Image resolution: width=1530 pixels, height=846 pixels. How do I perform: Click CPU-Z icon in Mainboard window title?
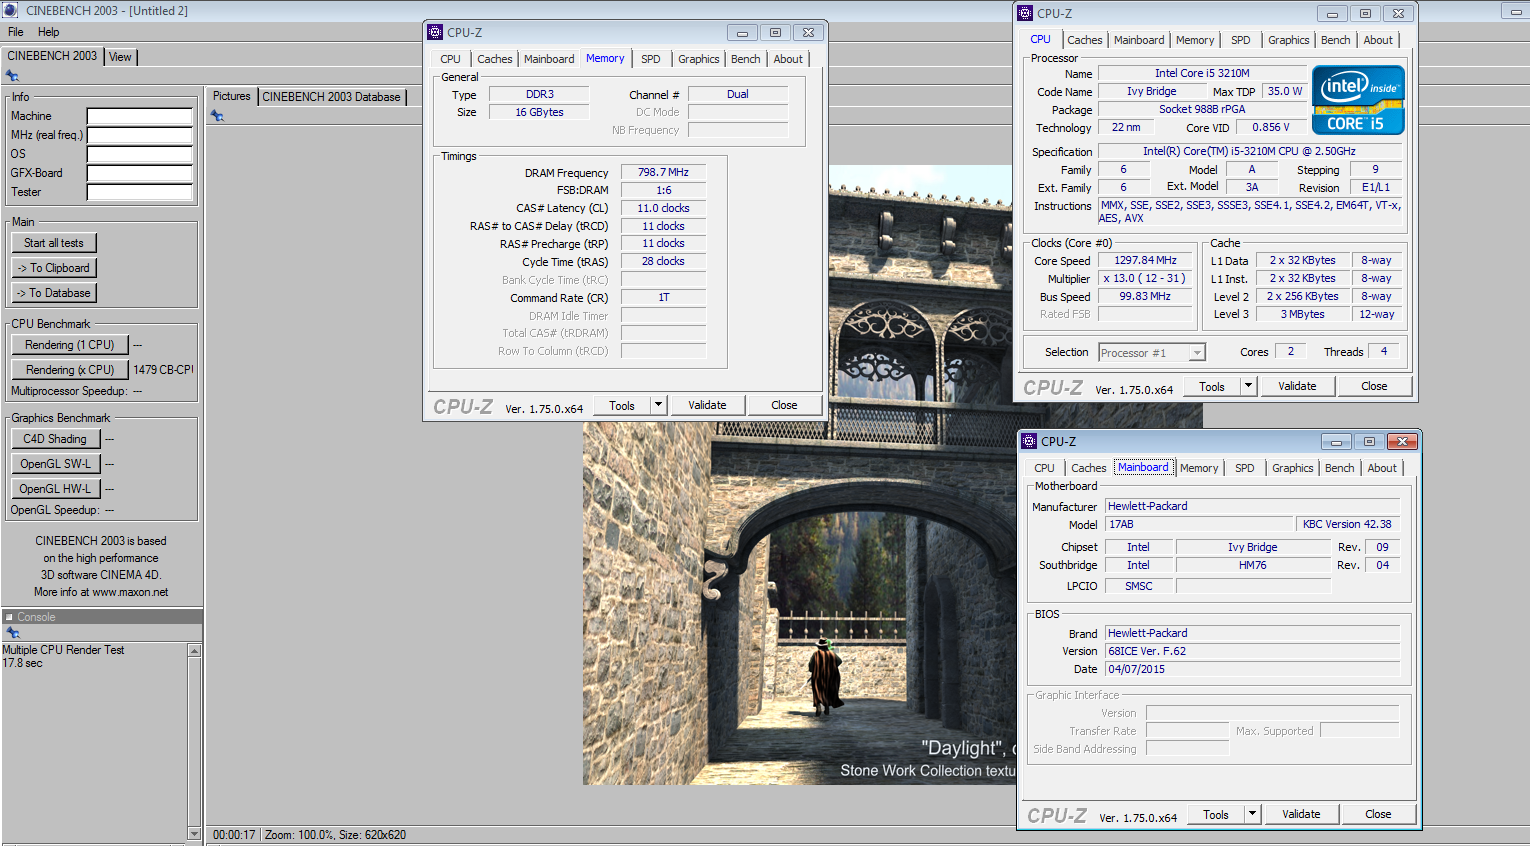tap(1029, 441)
